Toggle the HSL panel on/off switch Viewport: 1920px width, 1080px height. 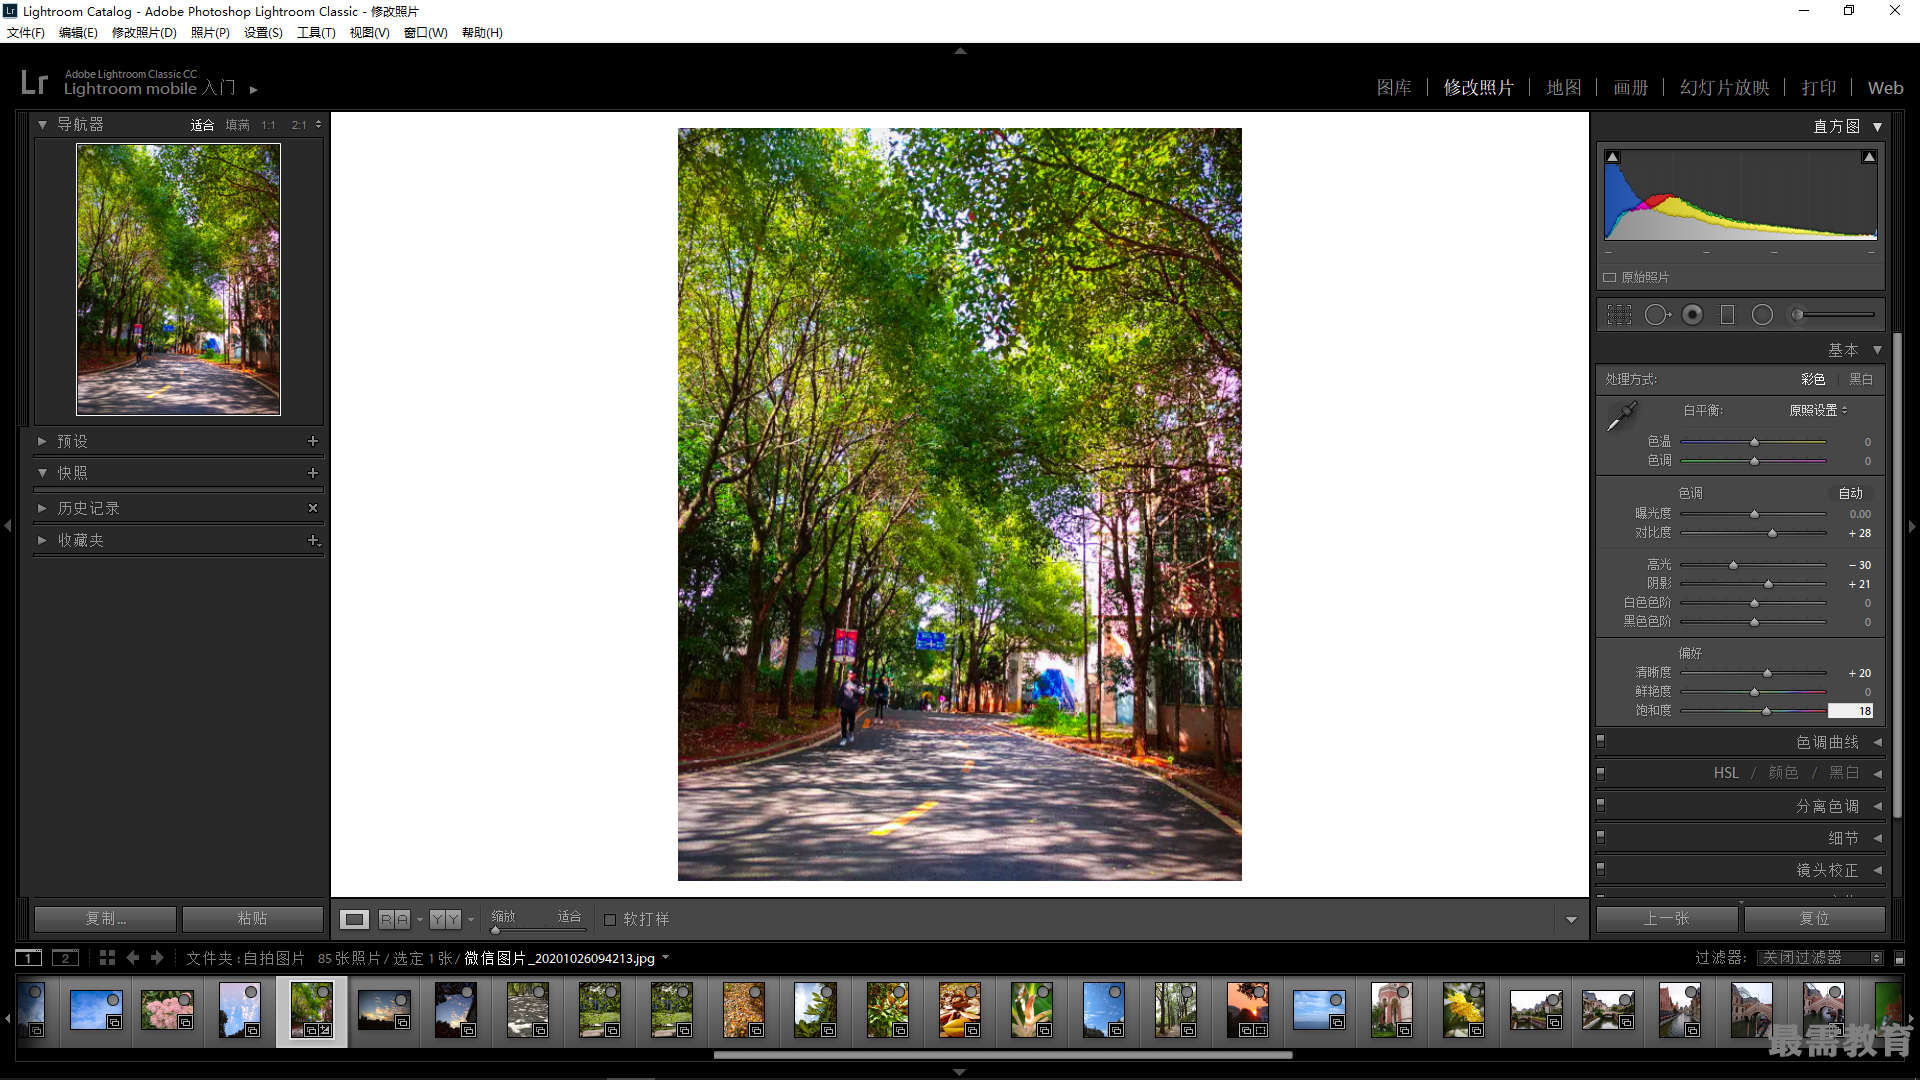coord(1601,774)
